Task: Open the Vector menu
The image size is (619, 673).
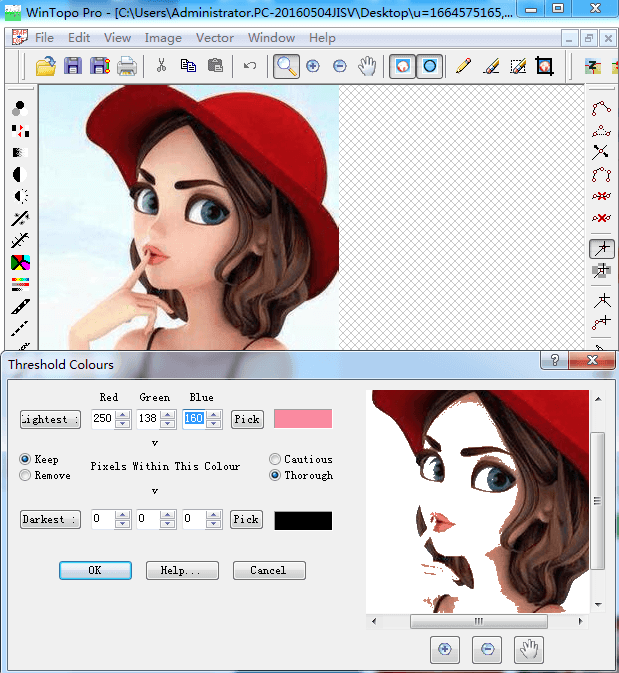Action: (214, 38)
